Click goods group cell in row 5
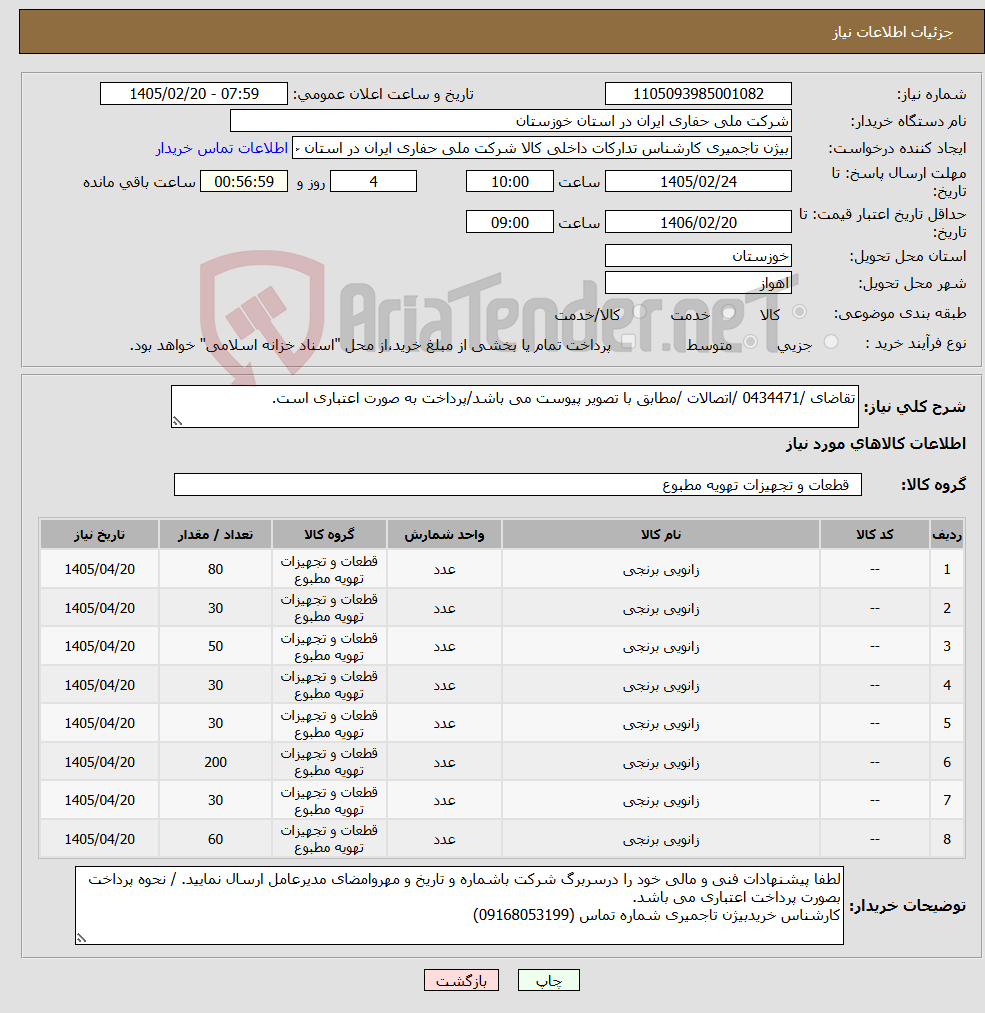This screenshot has width=985, height=1013. tap(329, 723)
